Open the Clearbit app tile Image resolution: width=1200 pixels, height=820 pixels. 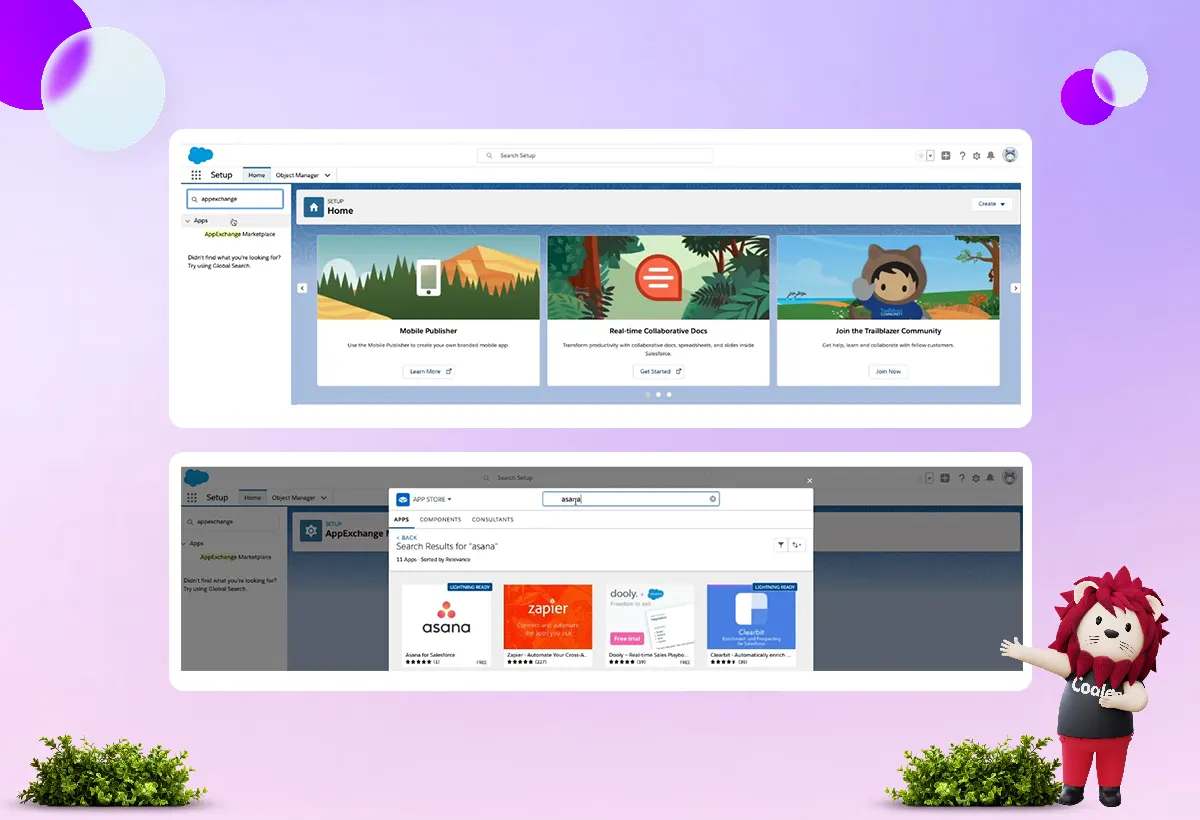(x=751, y=626)
